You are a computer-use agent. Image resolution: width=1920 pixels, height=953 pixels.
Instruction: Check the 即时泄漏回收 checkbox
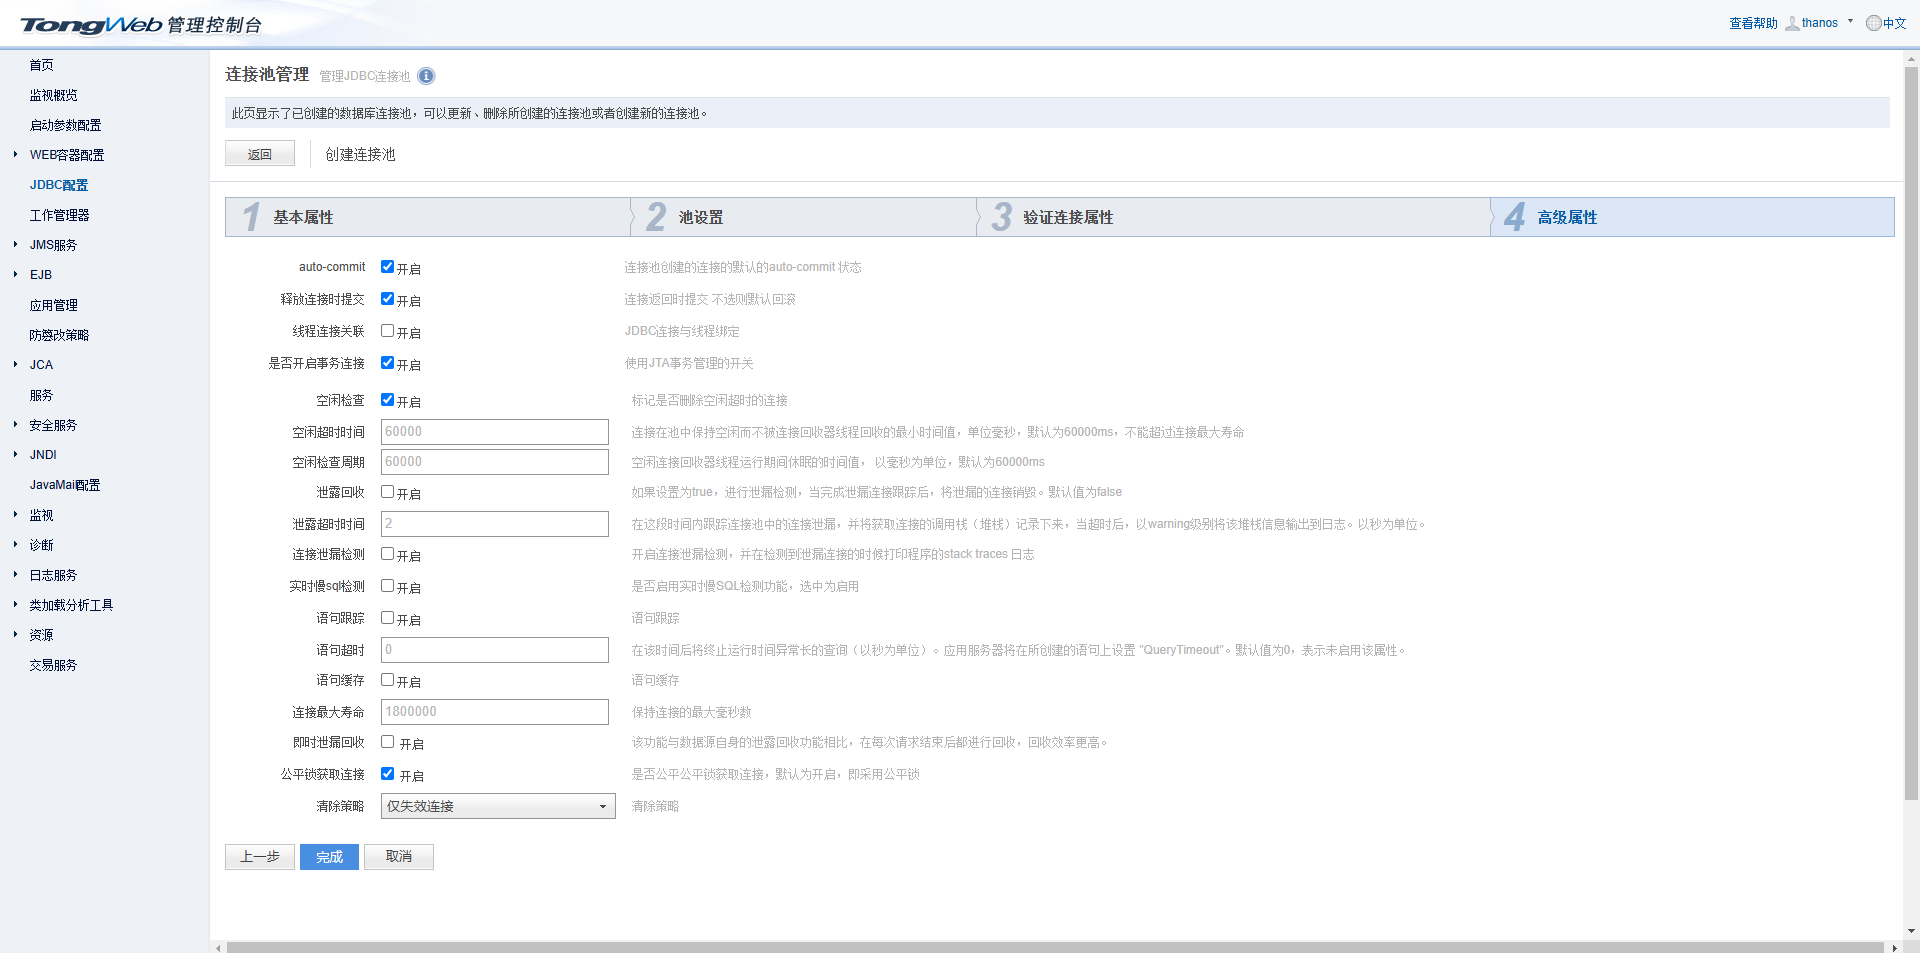(x=387, y=742)
